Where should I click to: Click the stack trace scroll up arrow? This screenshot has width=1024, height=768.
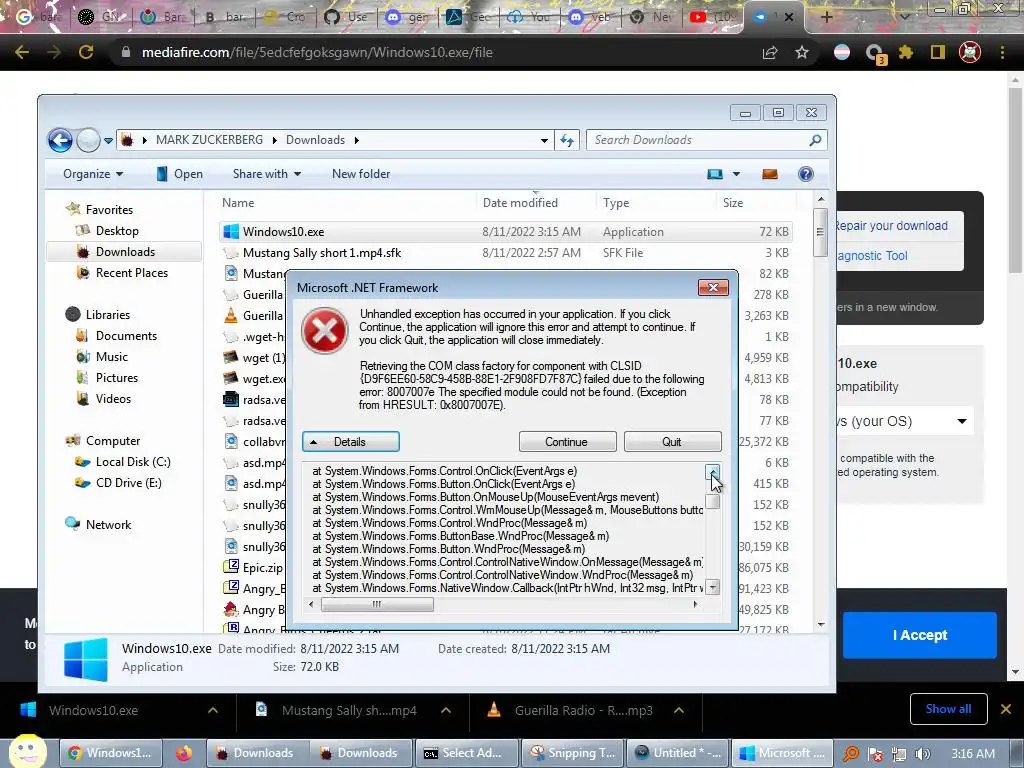point(712,471)
